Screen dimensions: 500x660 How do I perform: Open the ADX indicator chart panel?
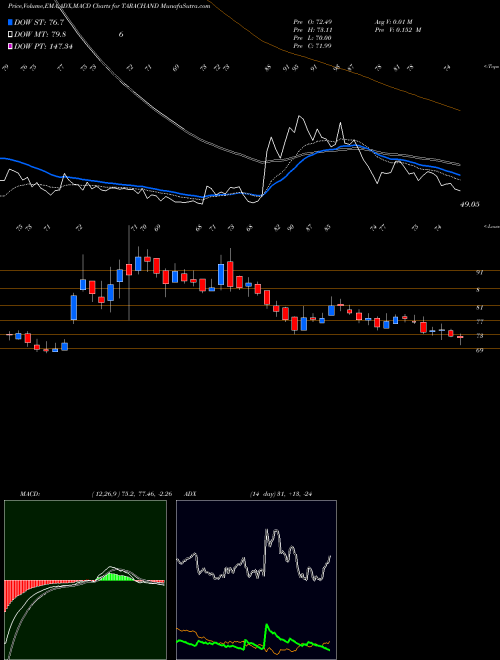coord(256,580)
